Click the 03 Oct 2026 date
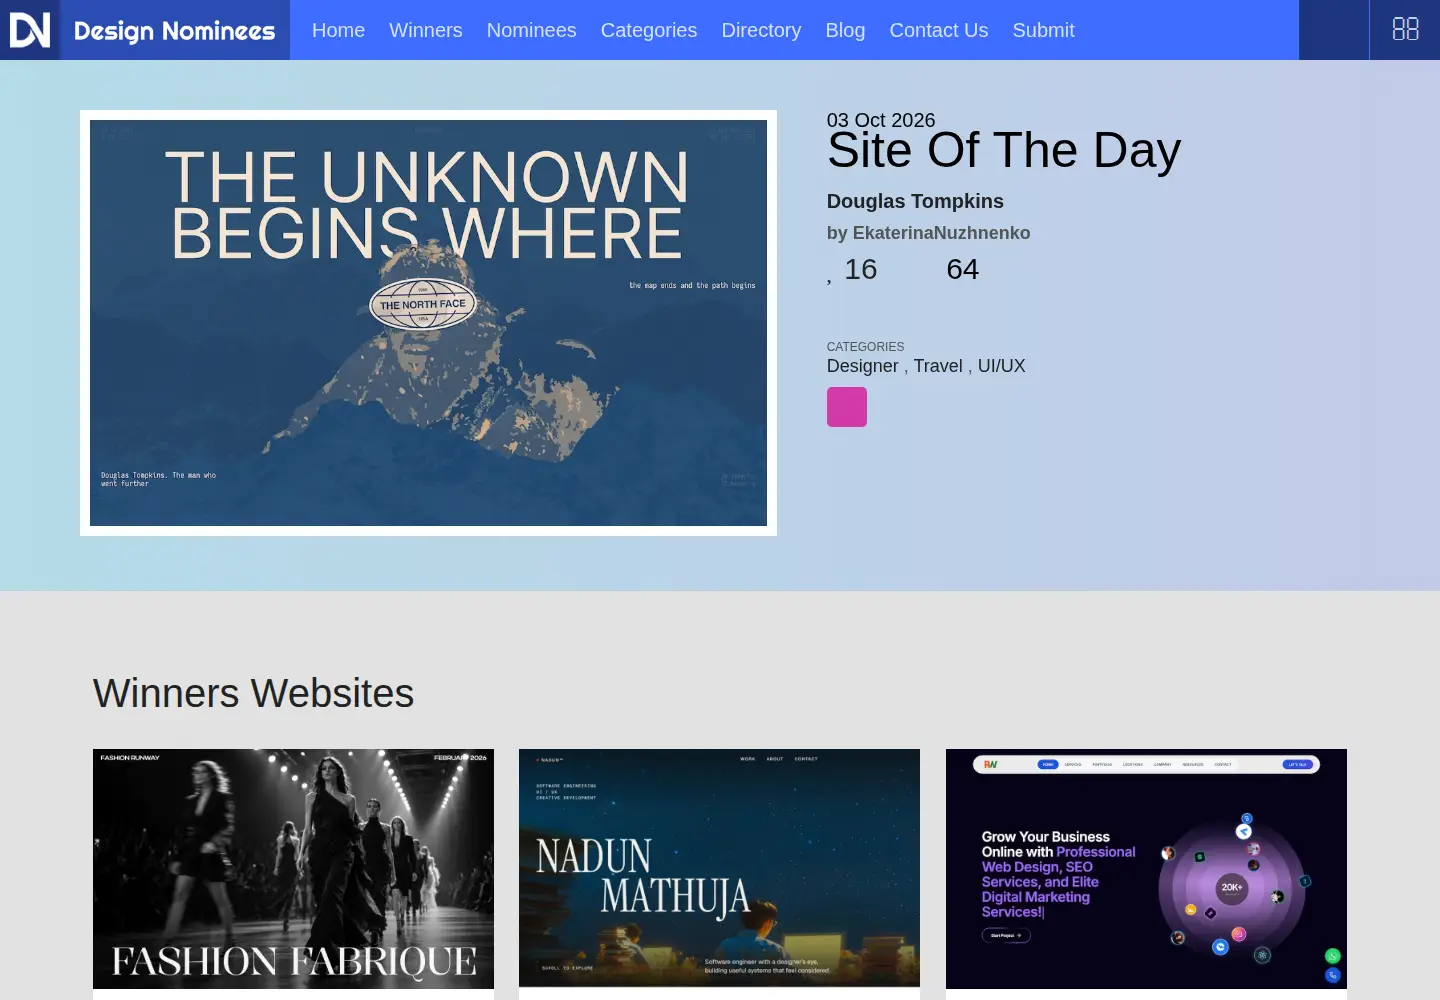The height and width of the screenshot is (1000, 1440). click(x=881, y=120)
